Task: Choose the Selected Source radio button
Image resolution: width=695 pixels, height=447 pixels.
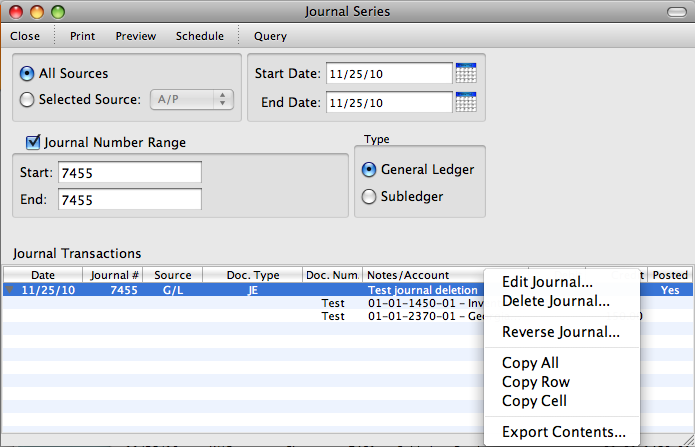Action: [x=27, y=99]
